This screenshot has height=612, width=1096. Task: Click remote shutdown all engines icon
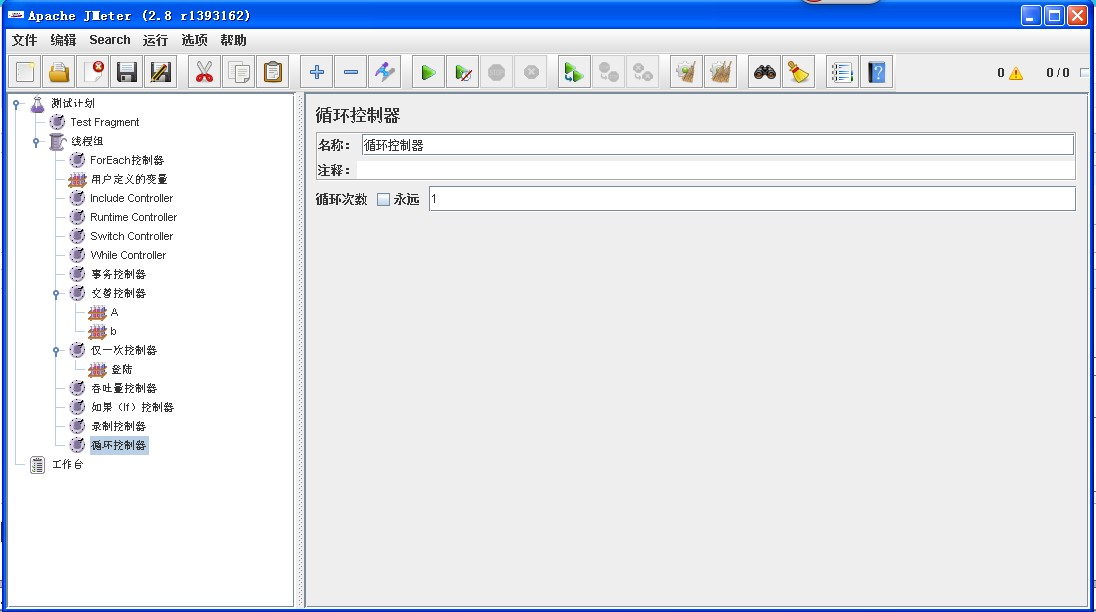pos(642,72)
